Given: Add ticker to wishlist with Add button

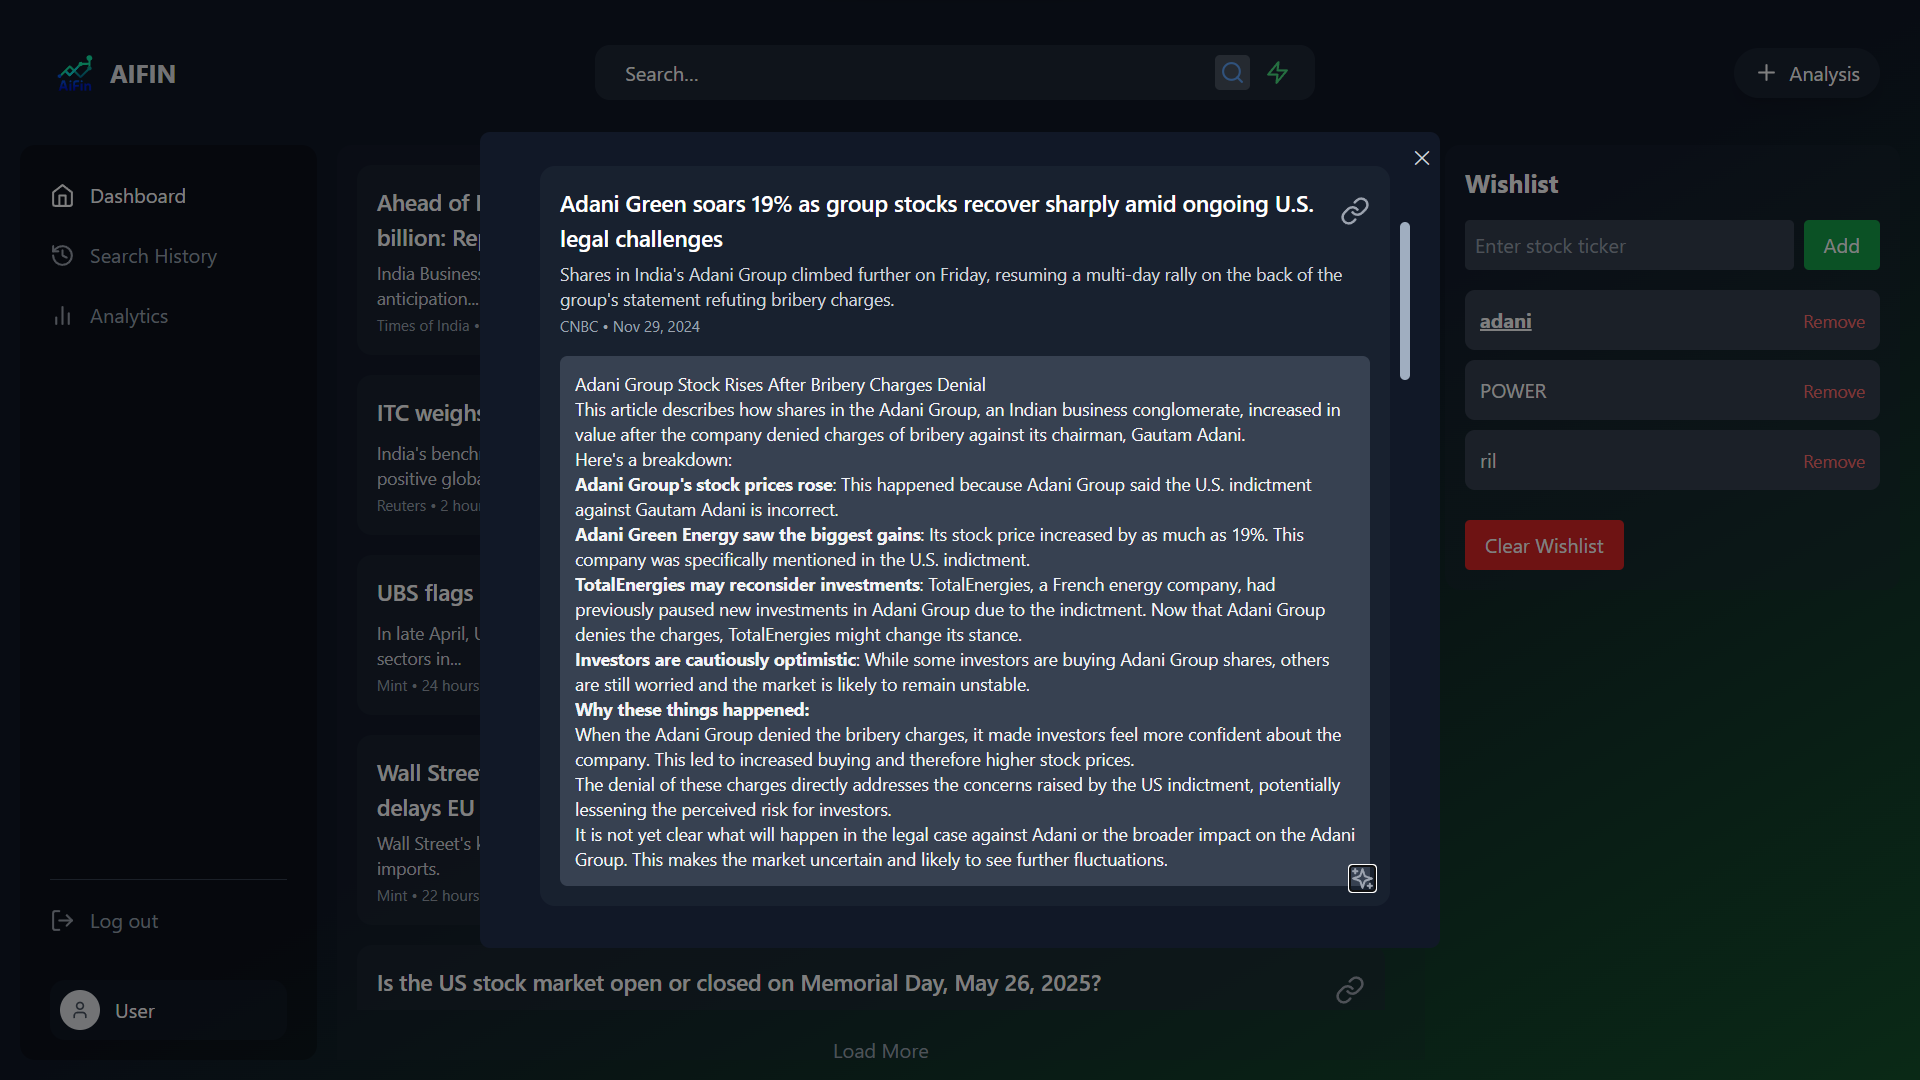Looking at the screenshot, I should pyautogui.click(x=1841, y=245).
